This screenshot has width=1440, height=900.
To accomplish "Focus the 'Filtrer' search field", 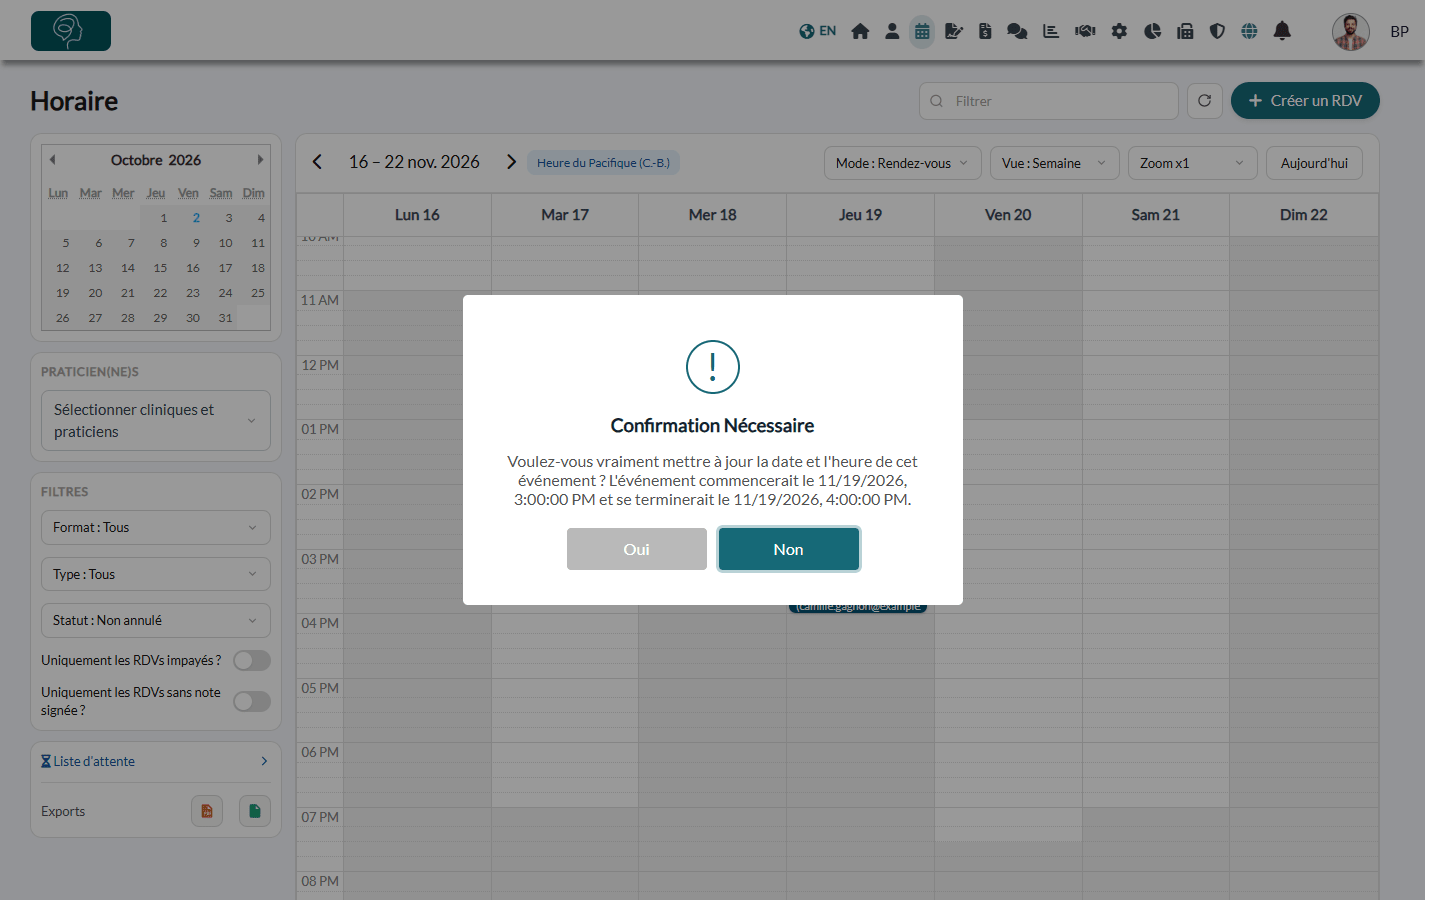I will (1049, 101).
